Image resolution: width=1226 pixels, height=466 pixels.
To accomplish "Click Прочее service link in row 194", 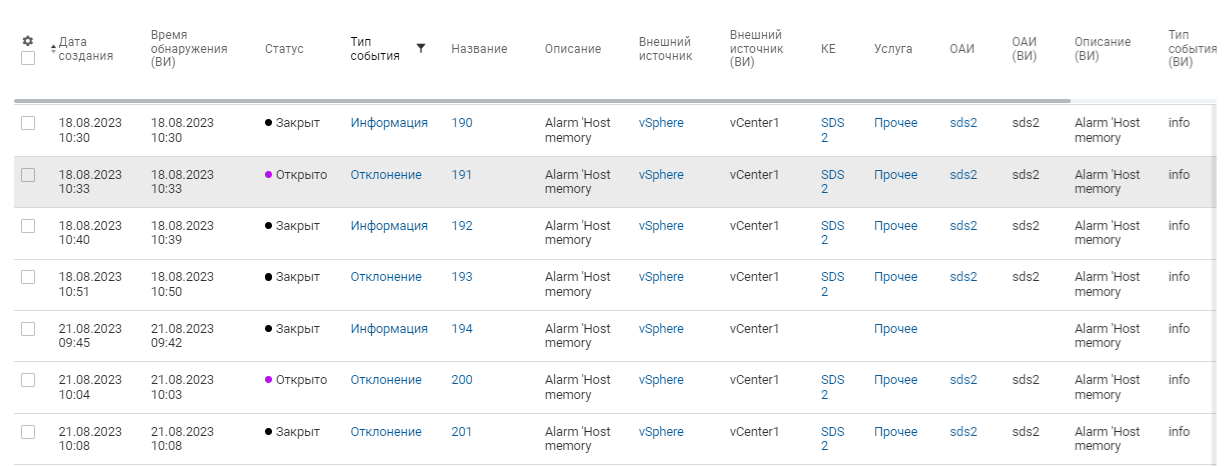I will point(896,329).
